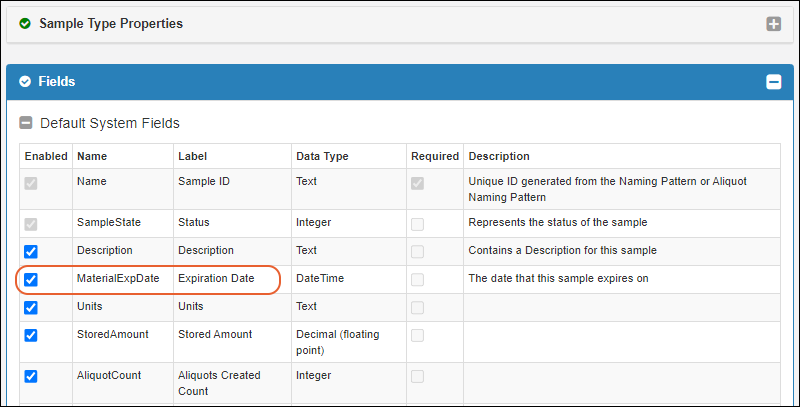Check Required box for Stored Amount
Screen dimensions: 800x407
click(x=417, y=335)
